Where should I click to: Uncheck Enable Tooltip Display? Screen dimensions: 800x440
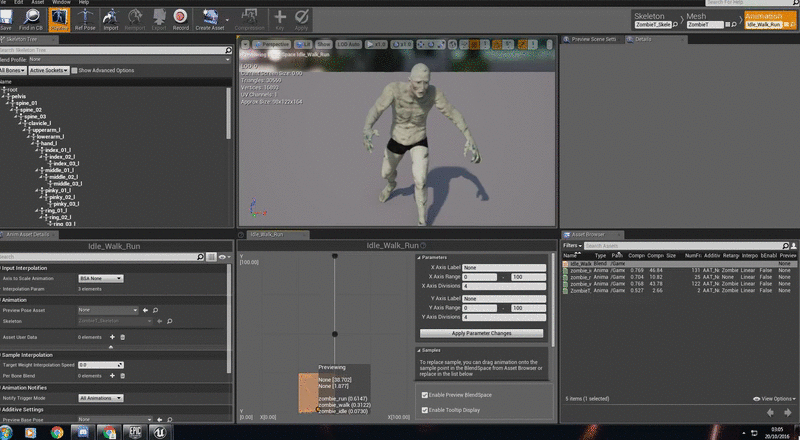(424, 411)
